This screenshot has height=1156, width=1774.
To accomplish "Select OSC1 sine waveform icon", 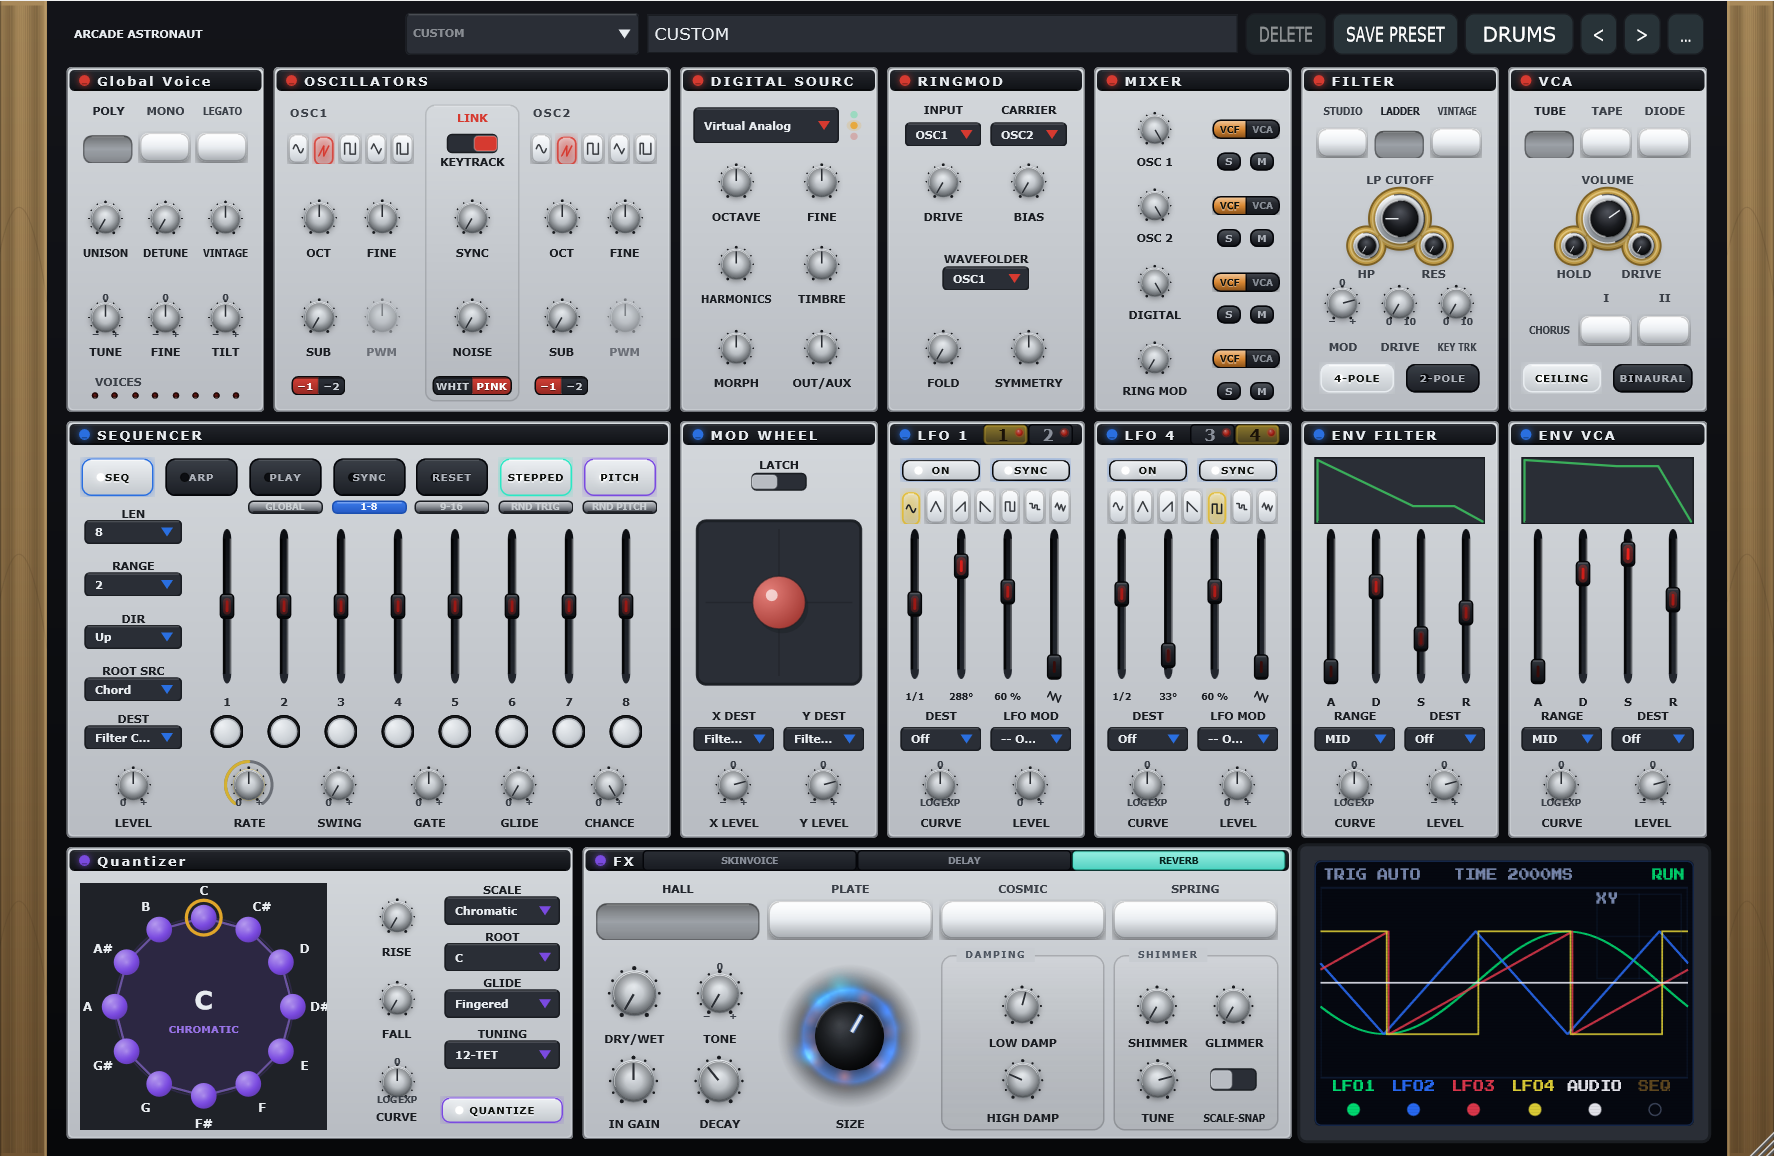I will (x=298, y=149).
